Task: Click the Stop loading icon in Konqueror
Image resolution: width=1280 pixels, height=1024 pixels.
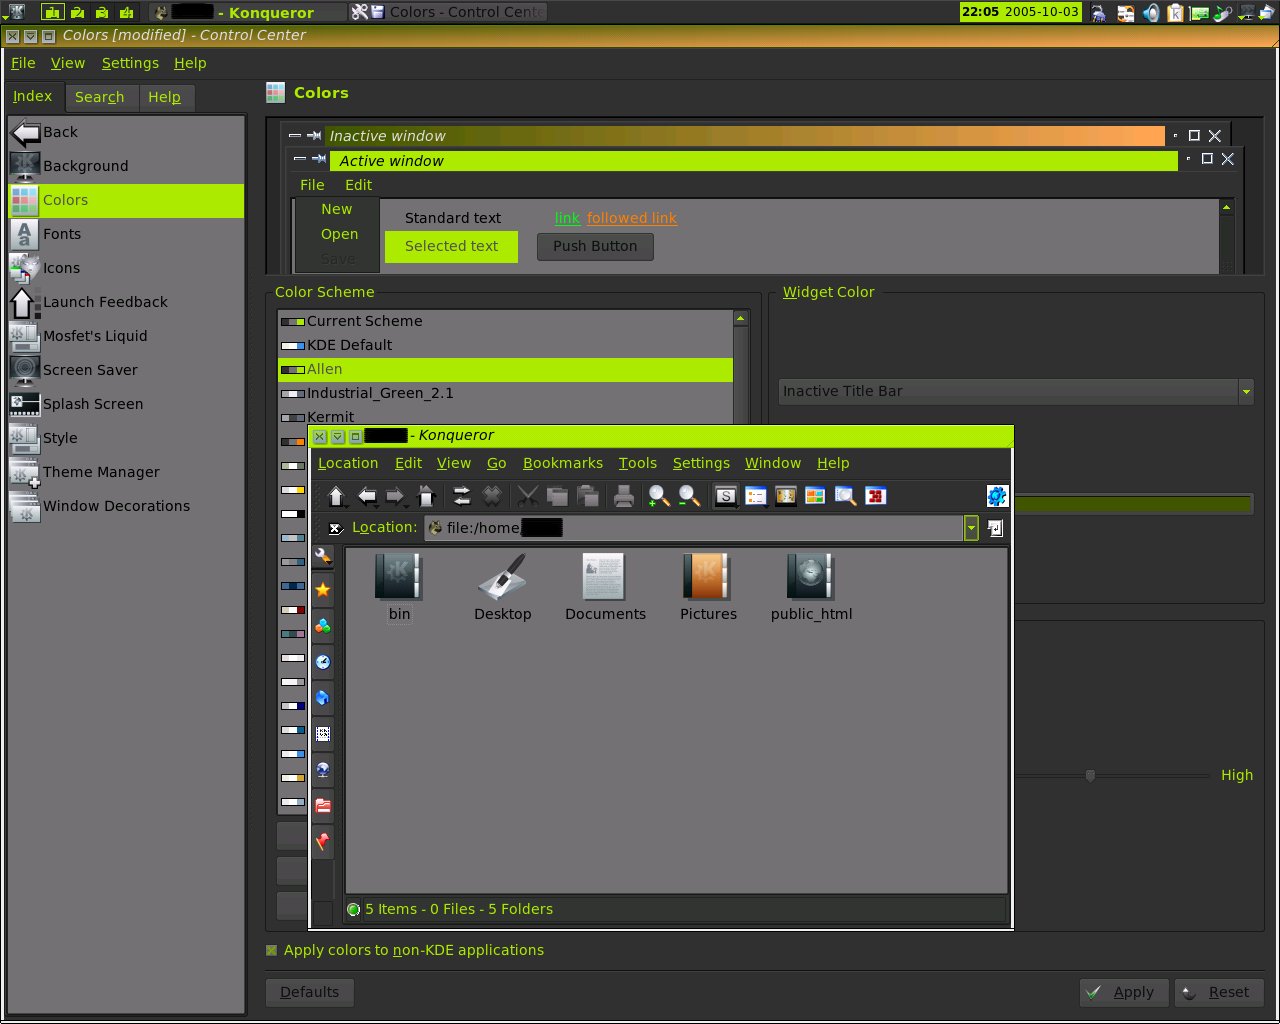Action: tap(491, 496)
